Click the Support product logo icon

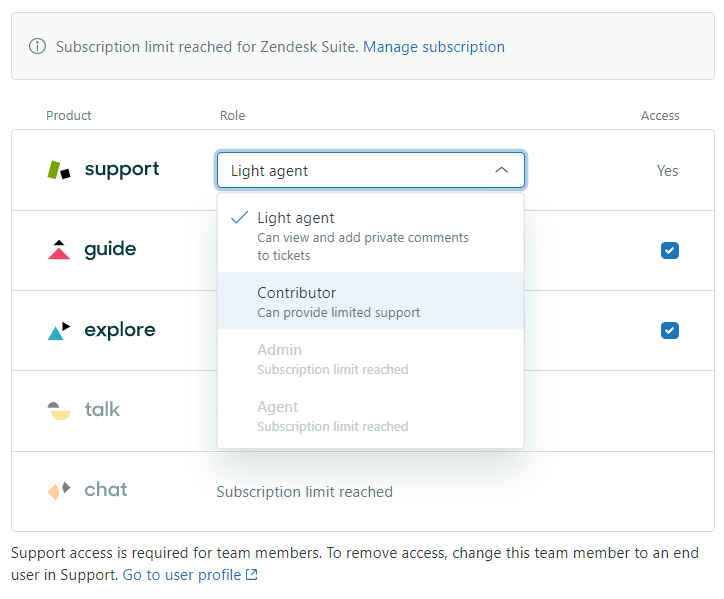59,170
